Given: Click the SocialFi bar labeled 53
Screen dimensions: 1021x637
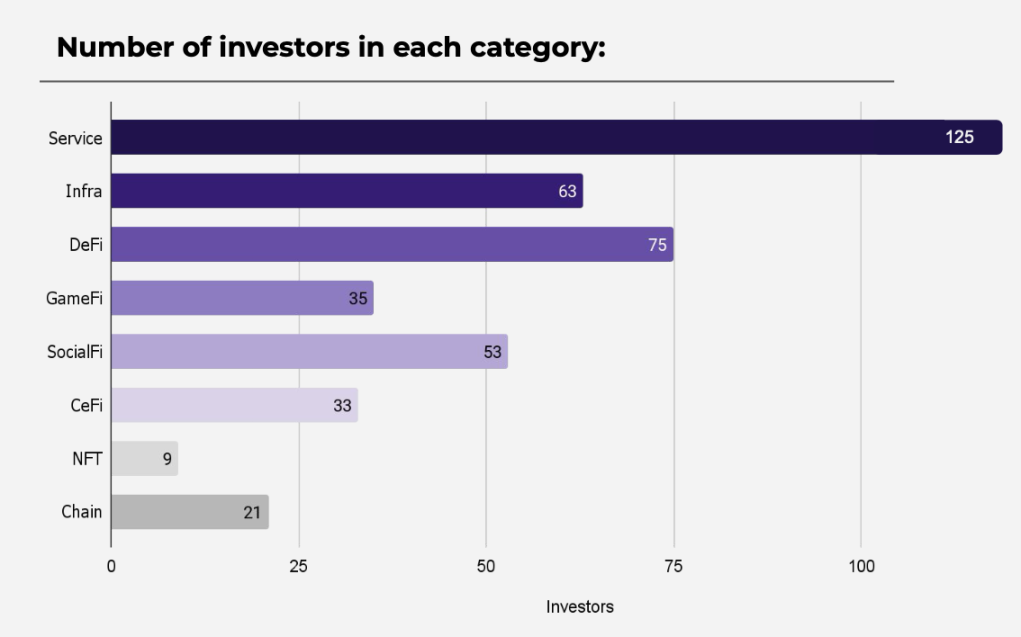Looking at the screenshot, I should point(309,352).
